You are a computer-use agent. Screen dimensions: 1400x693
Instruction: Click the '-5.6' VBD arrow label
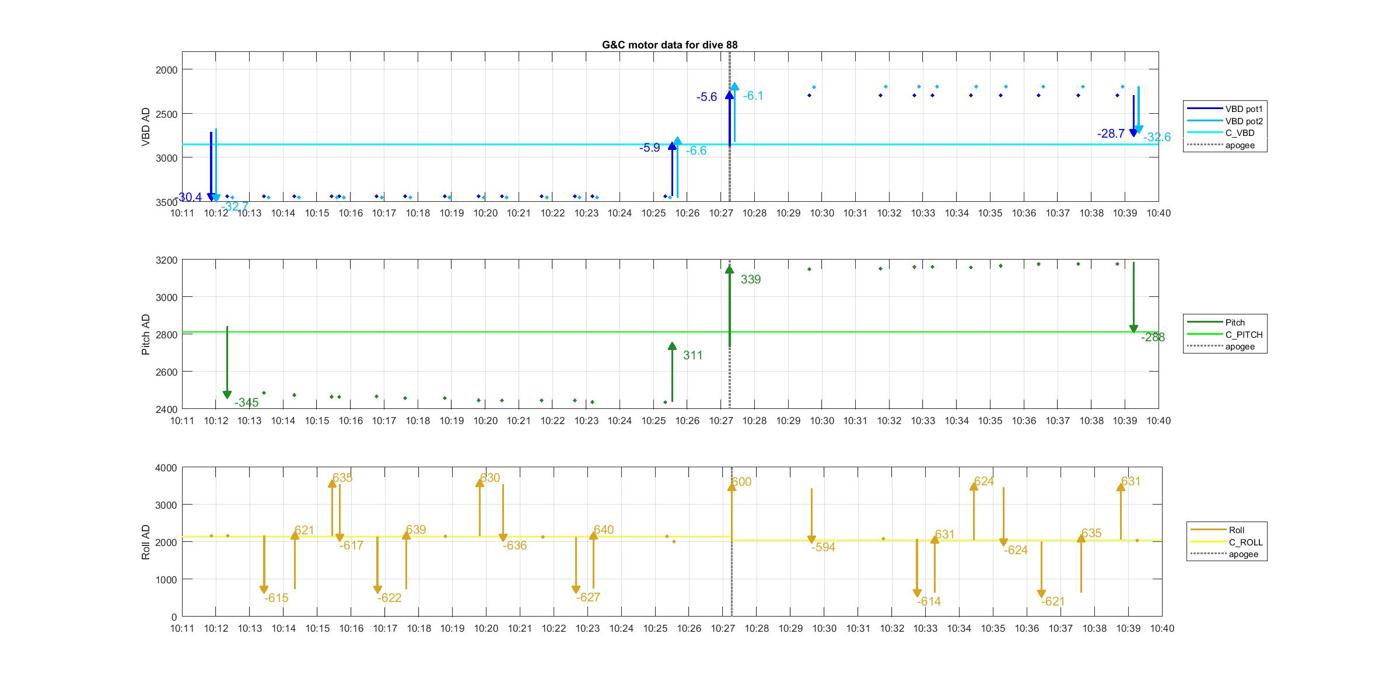[x=707, y=97]
